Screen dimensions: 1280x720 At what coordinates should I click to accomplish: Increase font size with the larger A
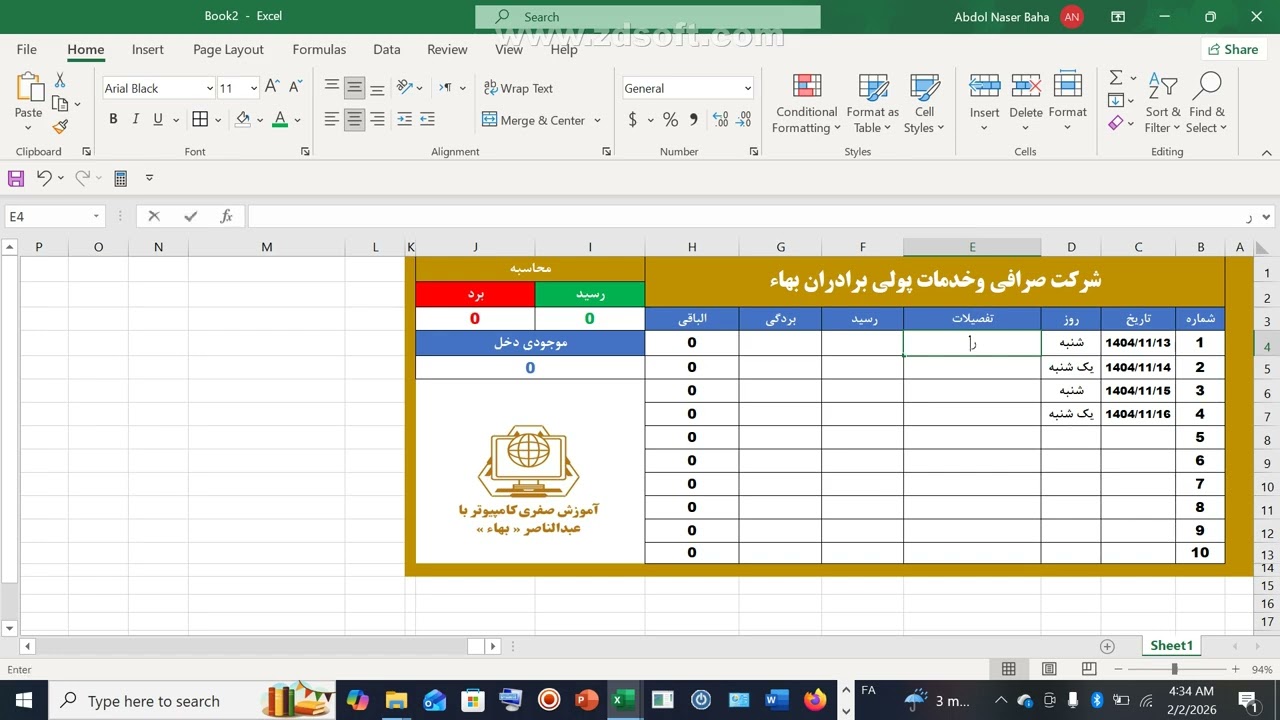[273, 88]
